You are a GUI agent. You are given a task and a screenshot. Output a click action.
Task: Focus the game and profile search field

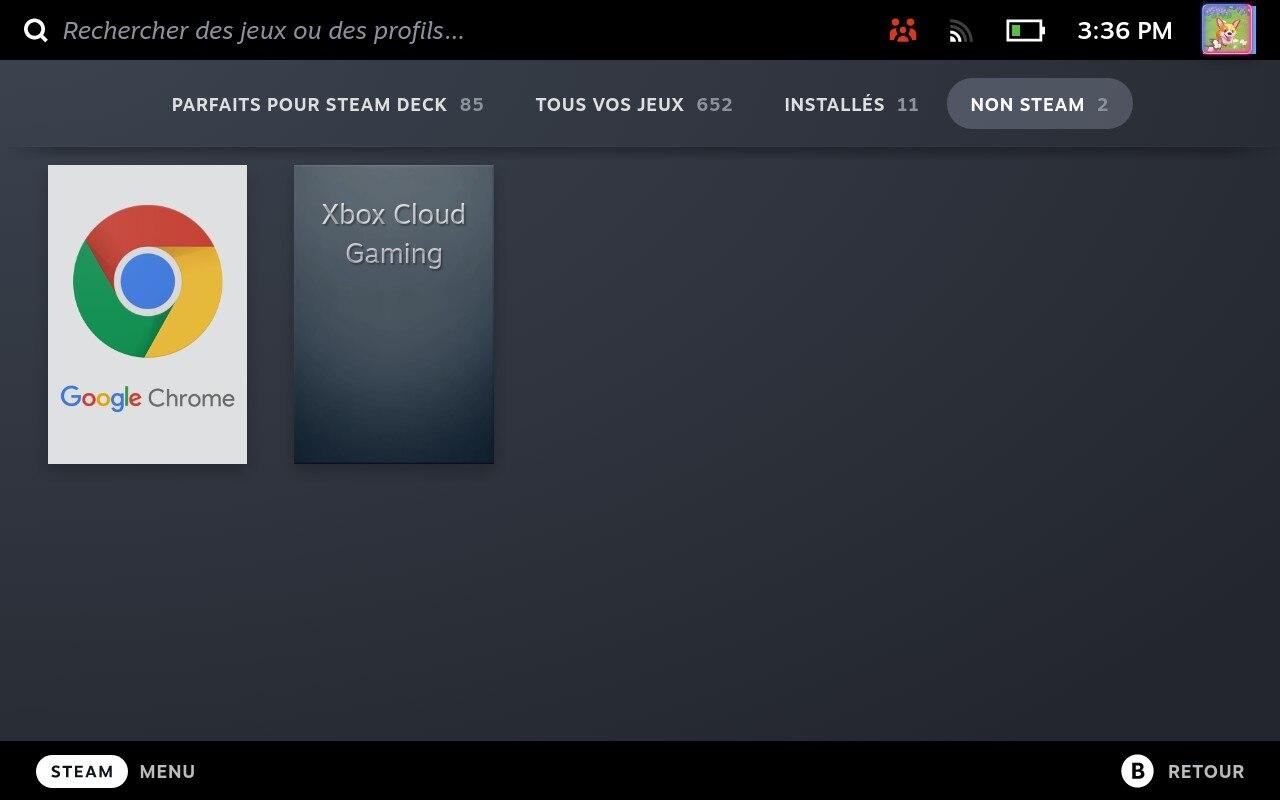(x=264, y=30)
